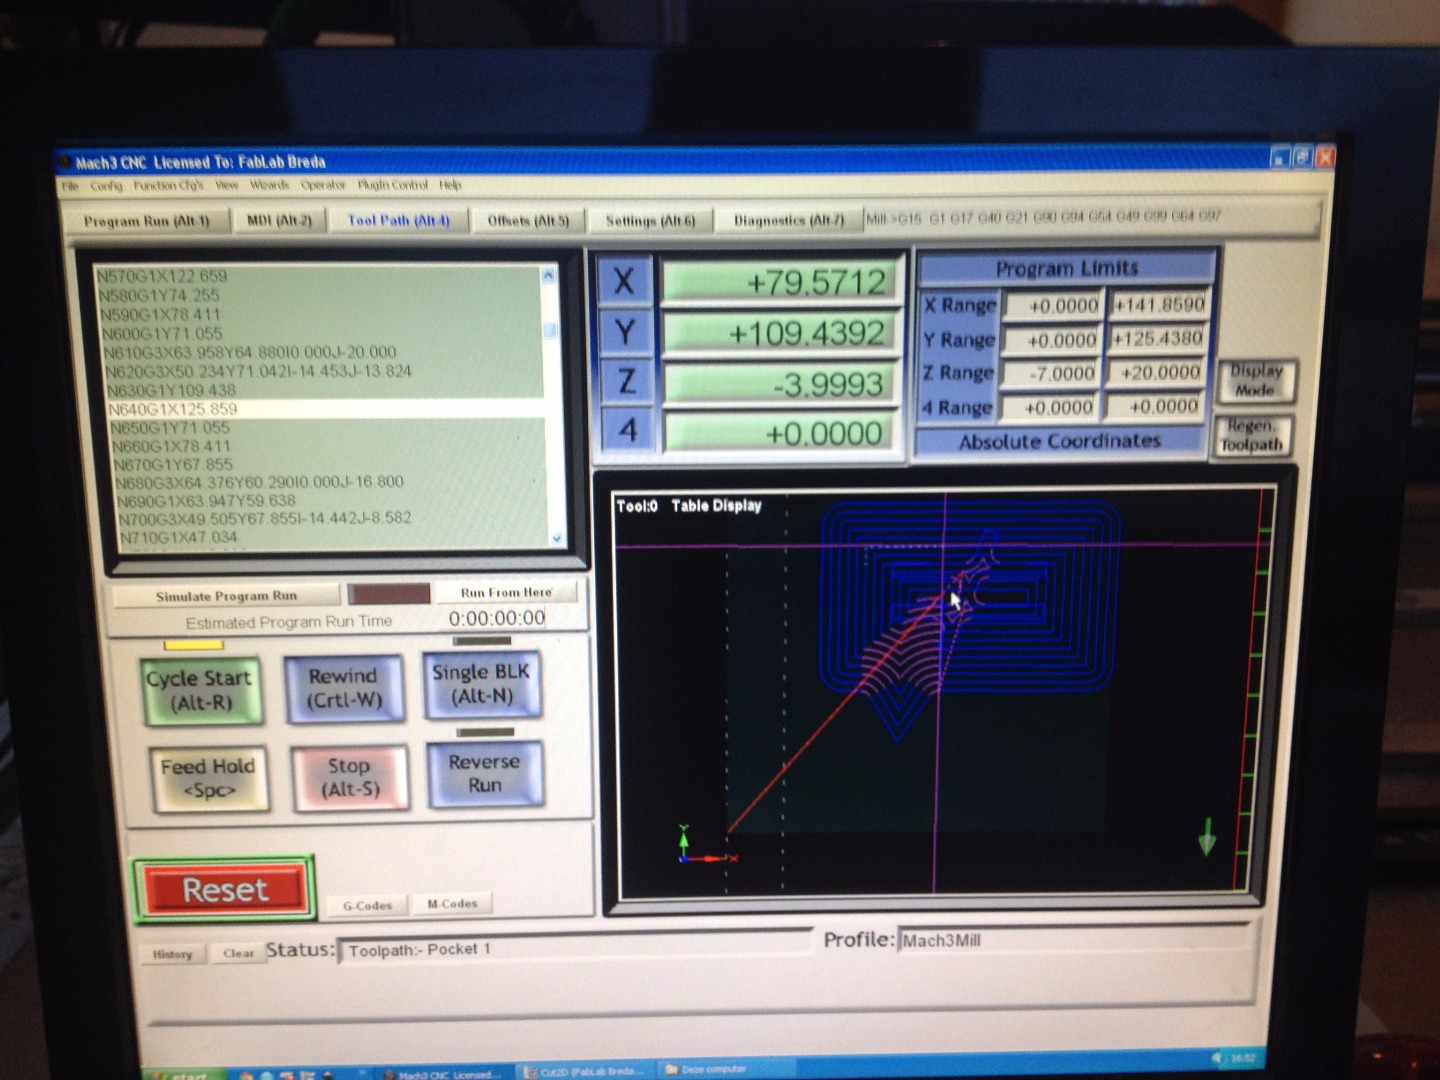Open the G-Codes reference button

coord(368,905)
